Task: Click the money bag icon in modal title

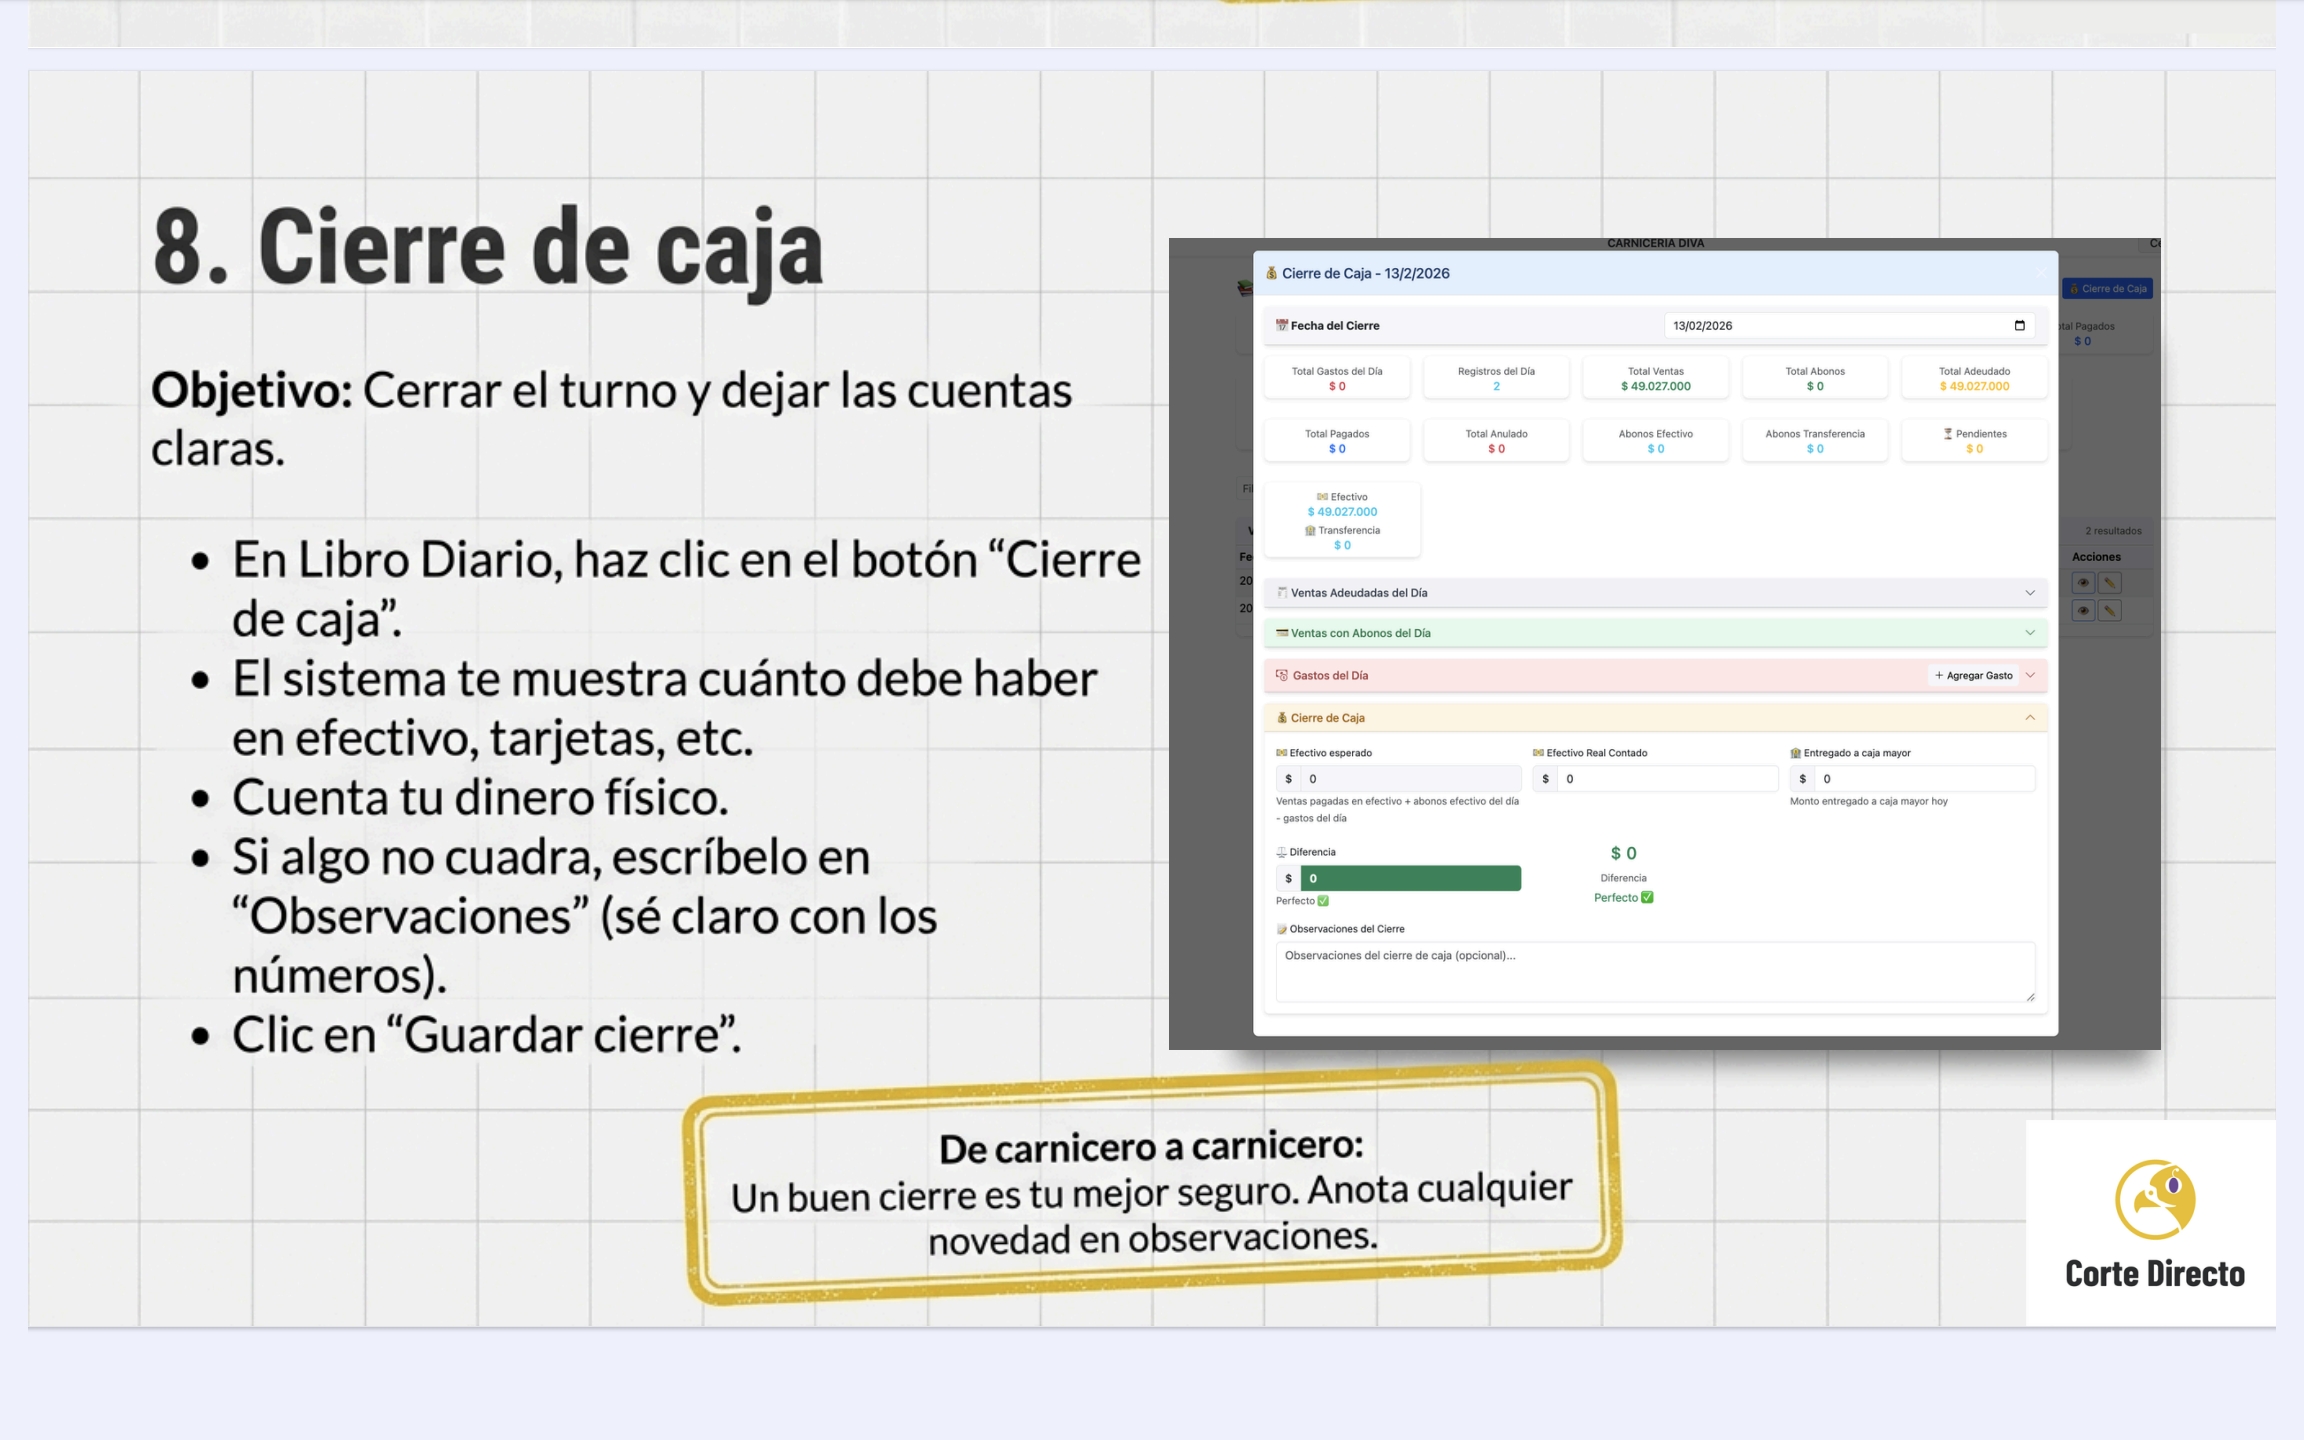Action: (1271, 273)
